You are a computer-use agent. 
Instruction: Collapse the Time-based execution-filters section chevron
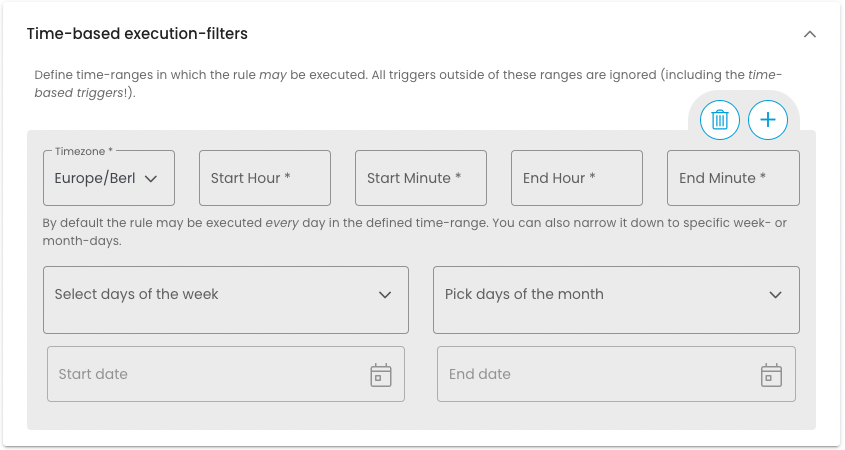pos(810,34)
